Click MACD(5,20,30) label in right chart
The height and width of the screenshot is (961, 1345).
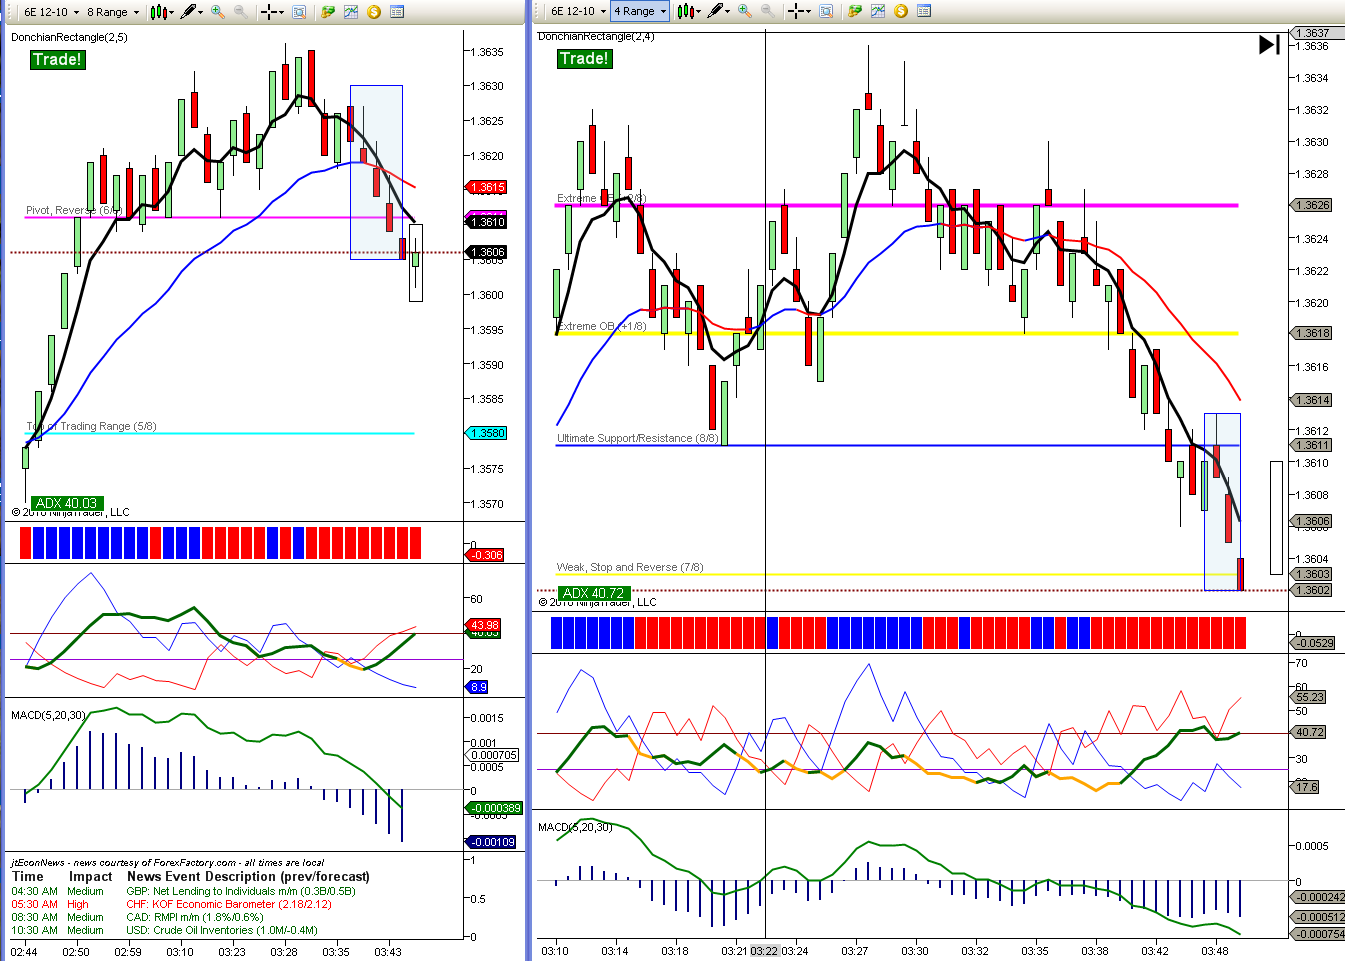575,827
